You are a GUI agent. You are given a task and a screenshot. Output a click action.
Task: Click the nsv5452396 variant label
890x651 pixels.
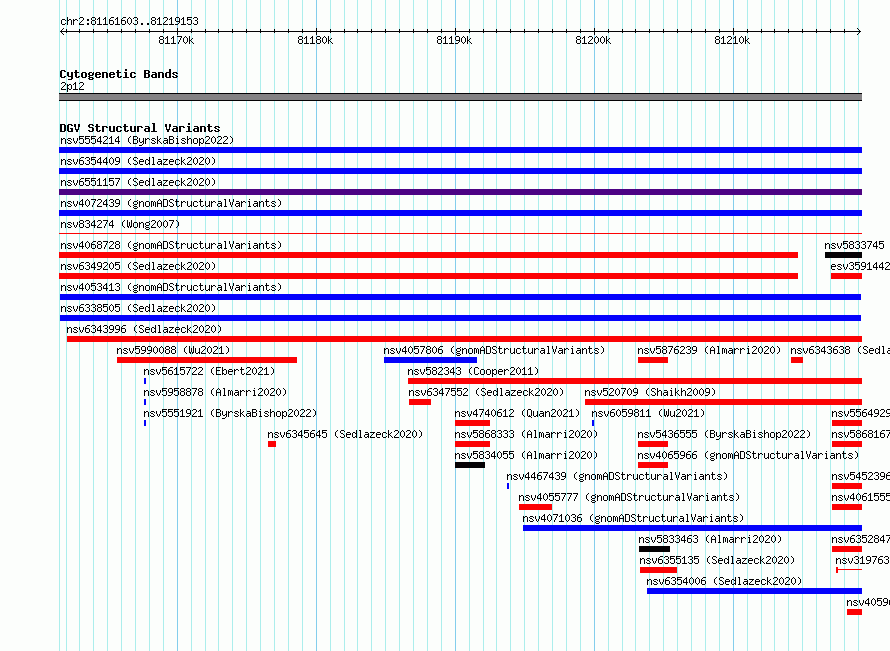[x=860, y=476]
